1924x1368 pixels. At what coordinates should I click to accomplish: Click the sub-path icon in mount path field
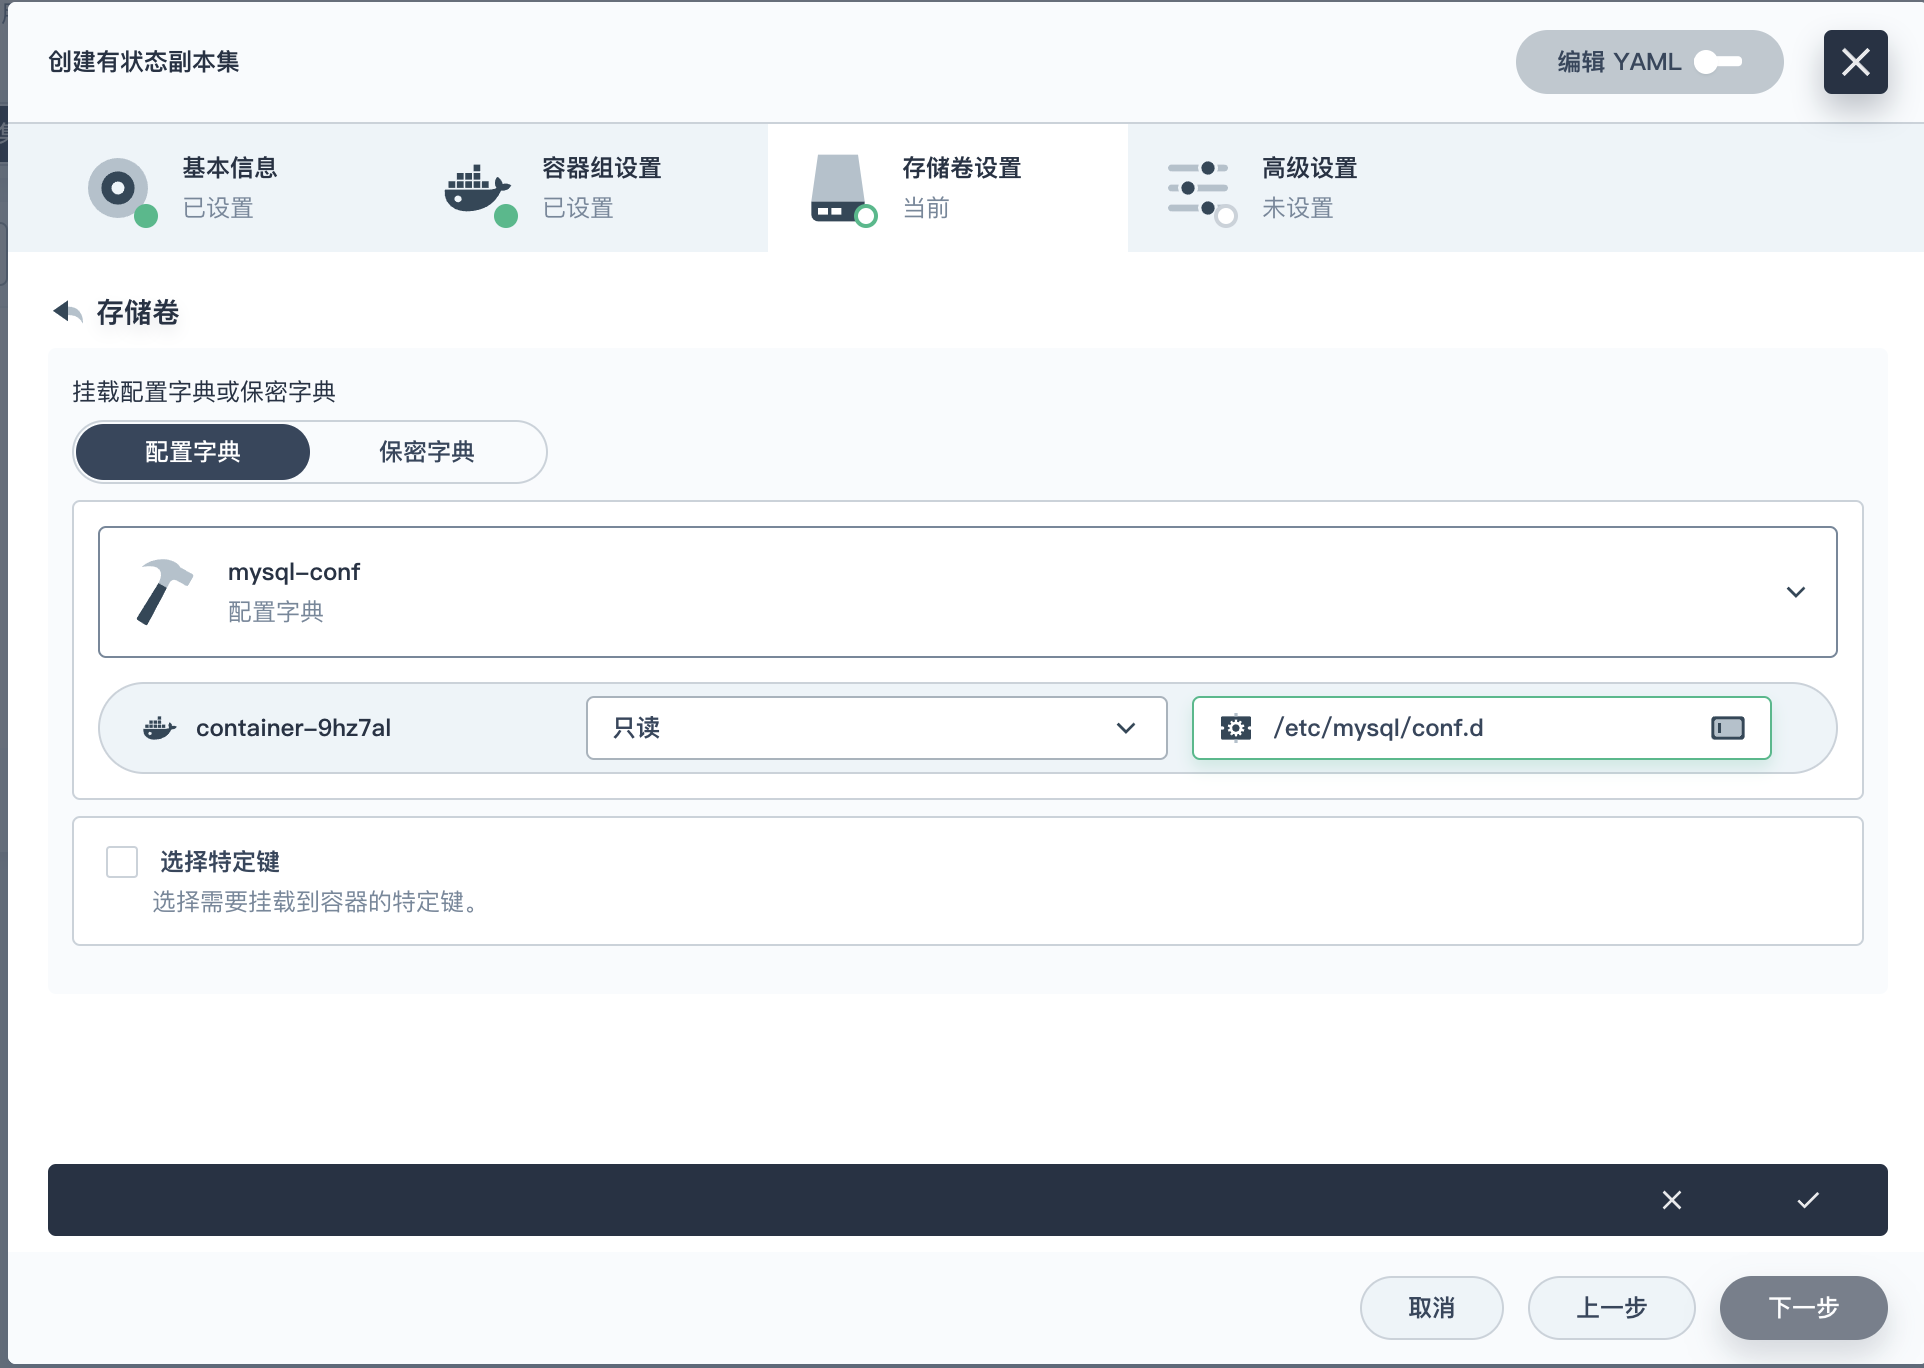1727,728
